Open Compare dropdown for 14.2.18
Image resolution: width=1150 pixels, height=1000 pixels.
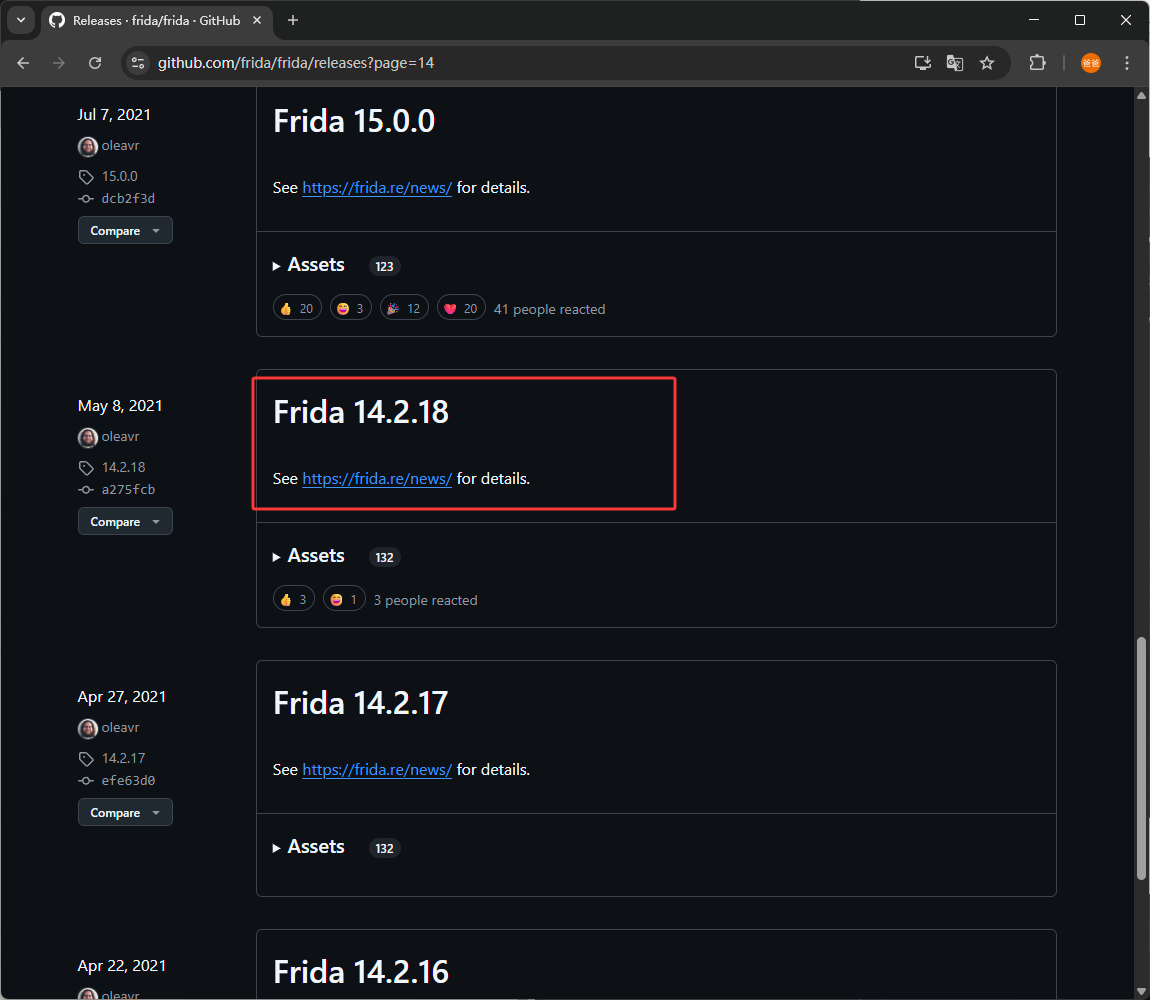(x=125, y=522)
